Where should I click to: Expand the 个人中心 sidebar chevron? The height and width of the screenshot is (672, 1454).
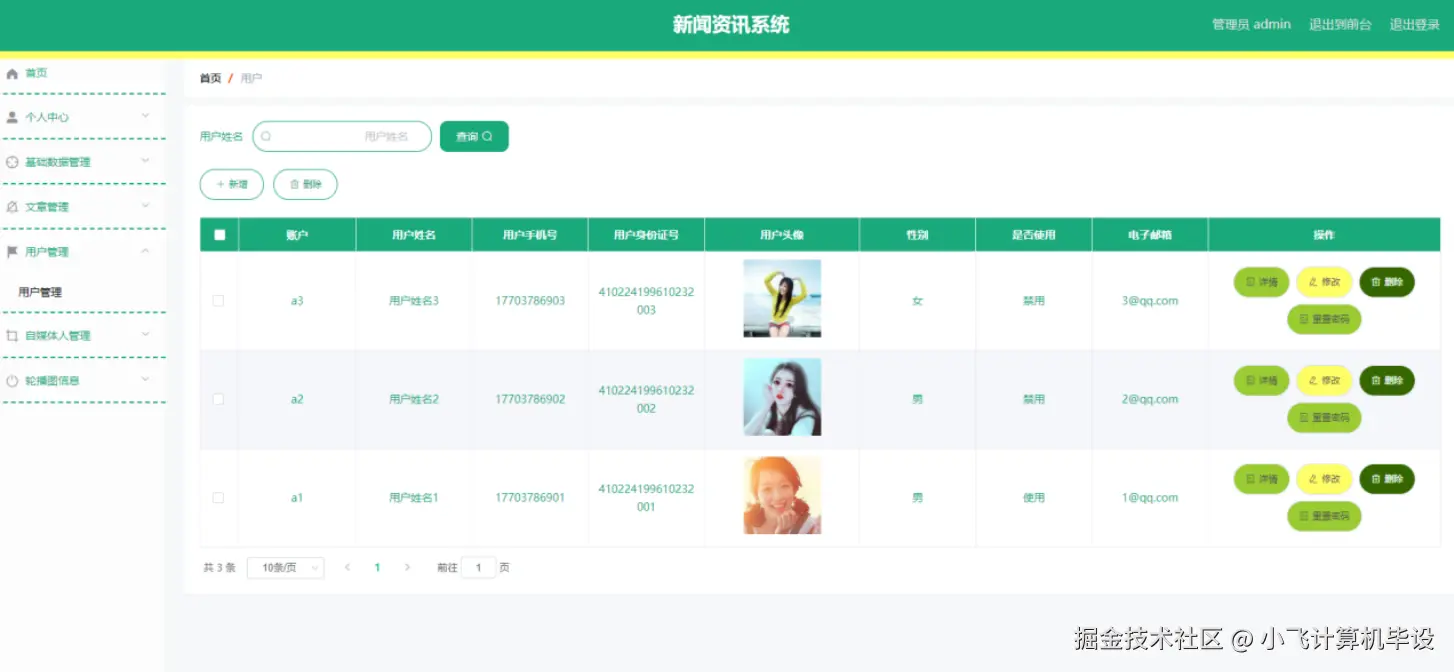(145, 116)
